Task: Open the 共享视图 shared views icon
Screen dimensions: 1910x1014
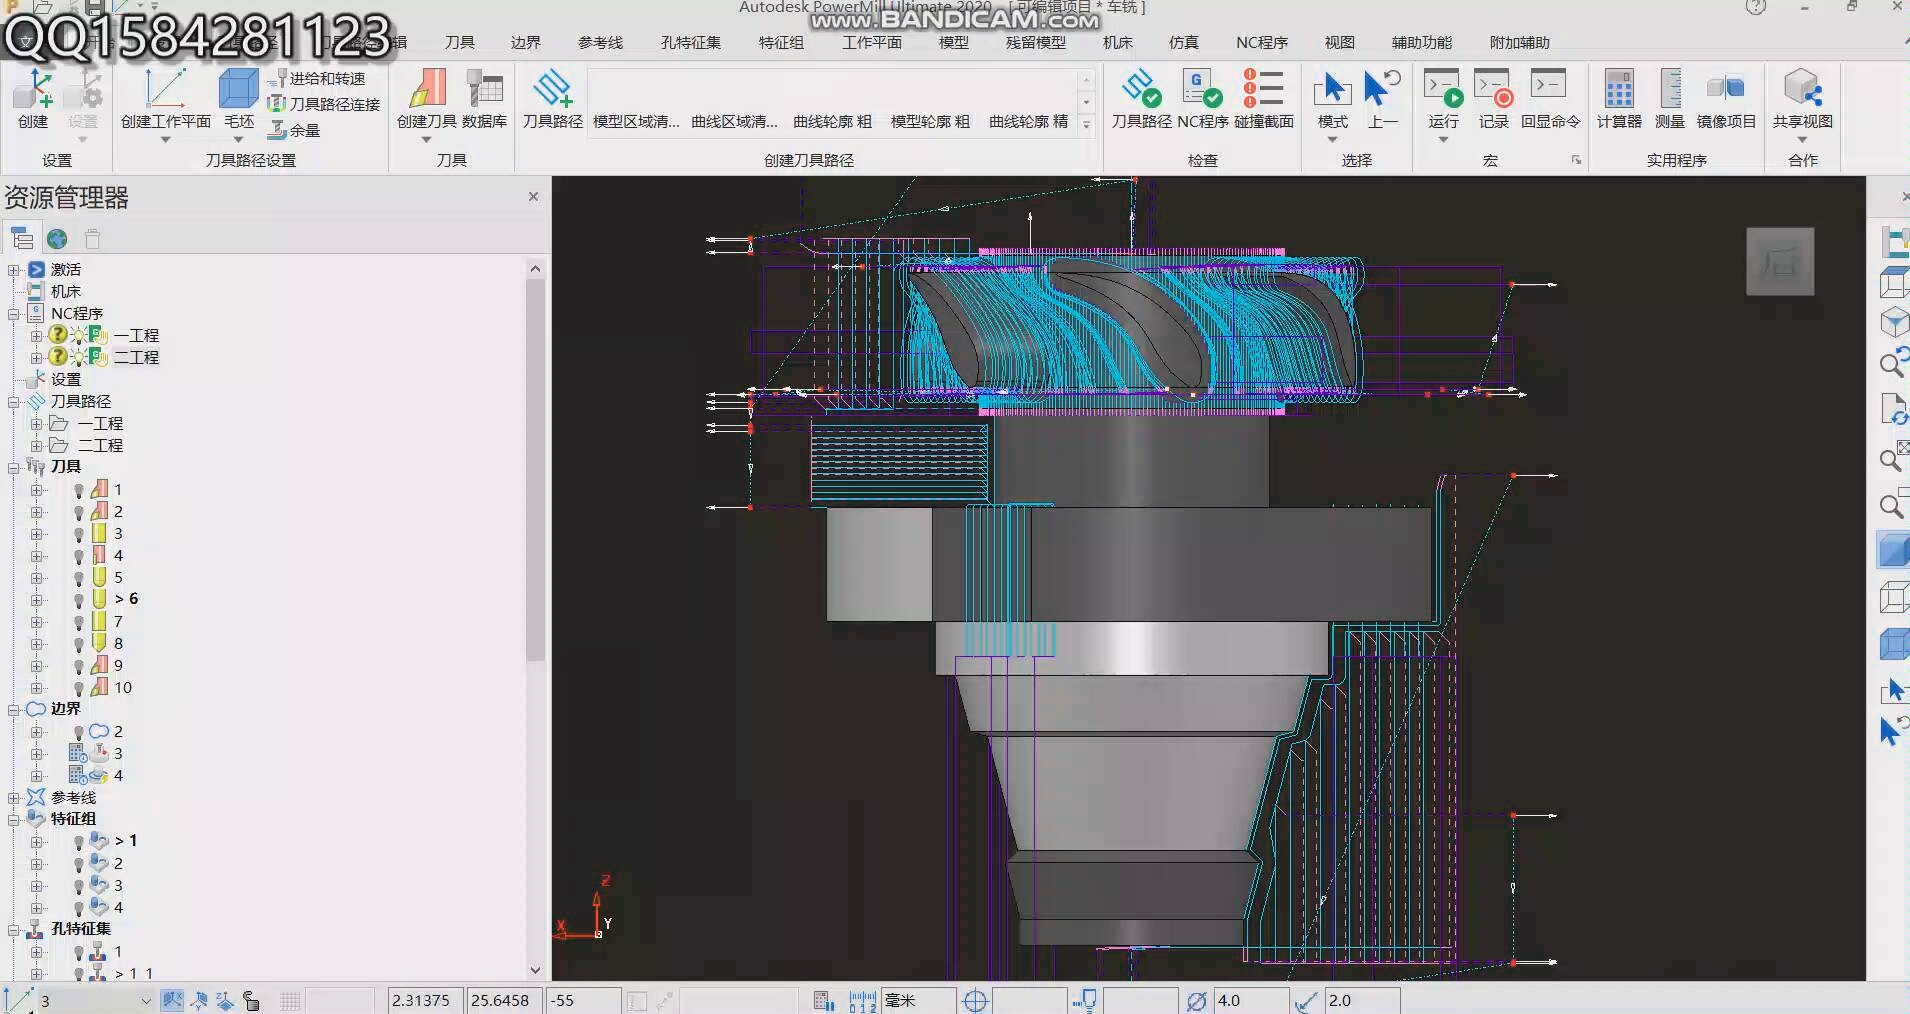Action: [1802, 99]
